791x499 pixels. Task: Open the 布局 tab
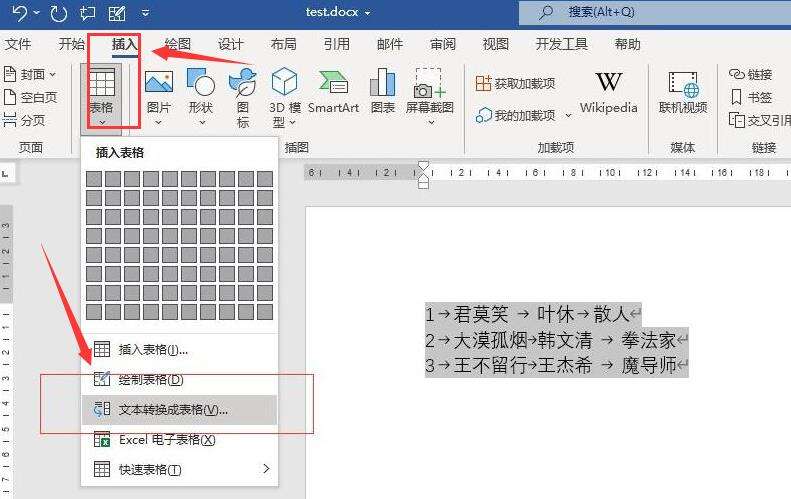pos(284,44)
